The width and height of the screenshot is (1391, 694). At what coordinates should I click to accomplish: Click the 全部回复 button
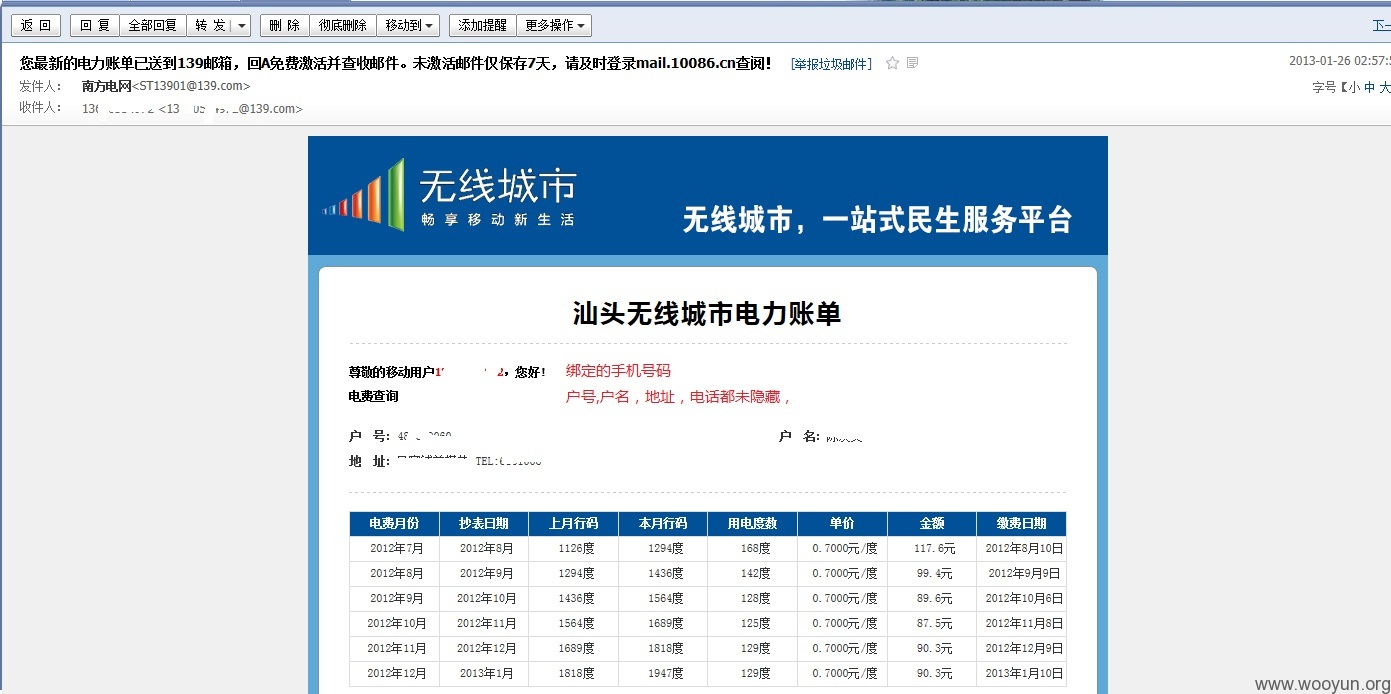point(153,25)
